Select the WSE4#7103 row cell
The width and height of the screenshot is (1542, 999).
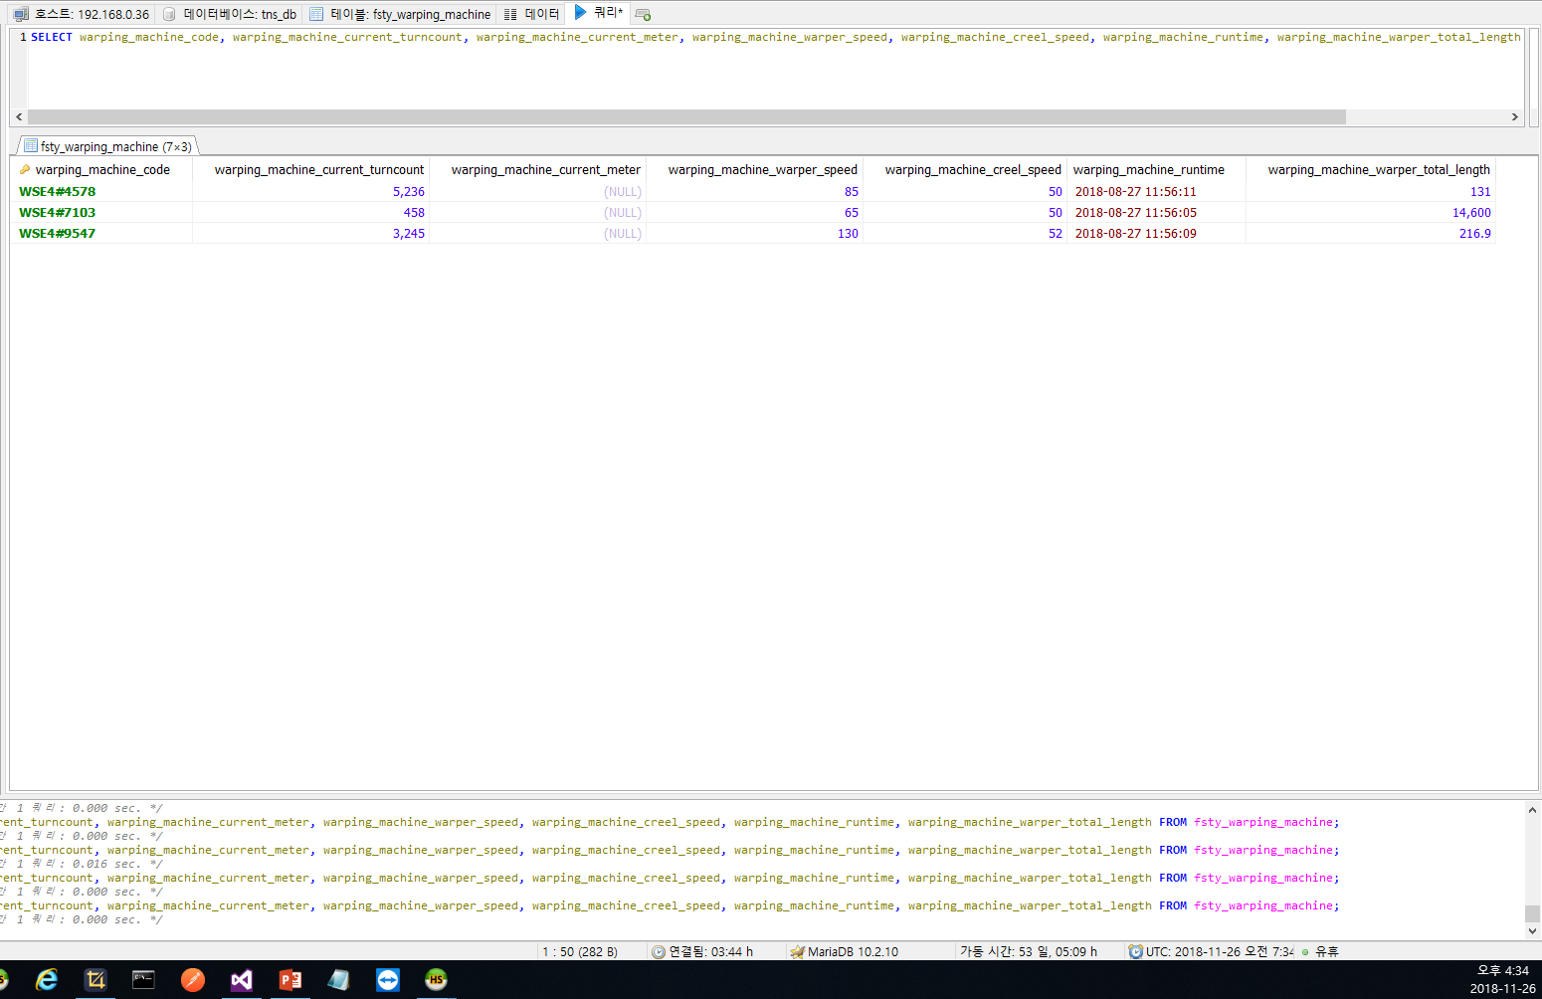[58, 212]
